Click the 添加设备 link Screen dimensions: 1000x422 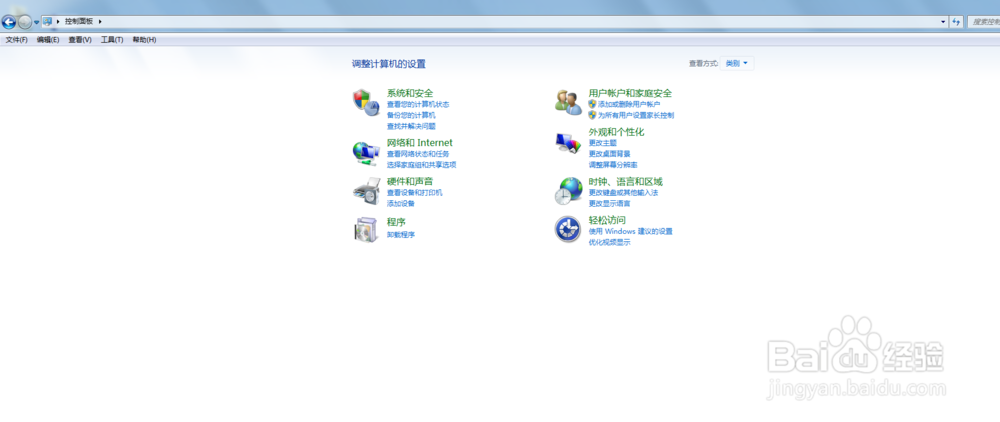point(401,203)
